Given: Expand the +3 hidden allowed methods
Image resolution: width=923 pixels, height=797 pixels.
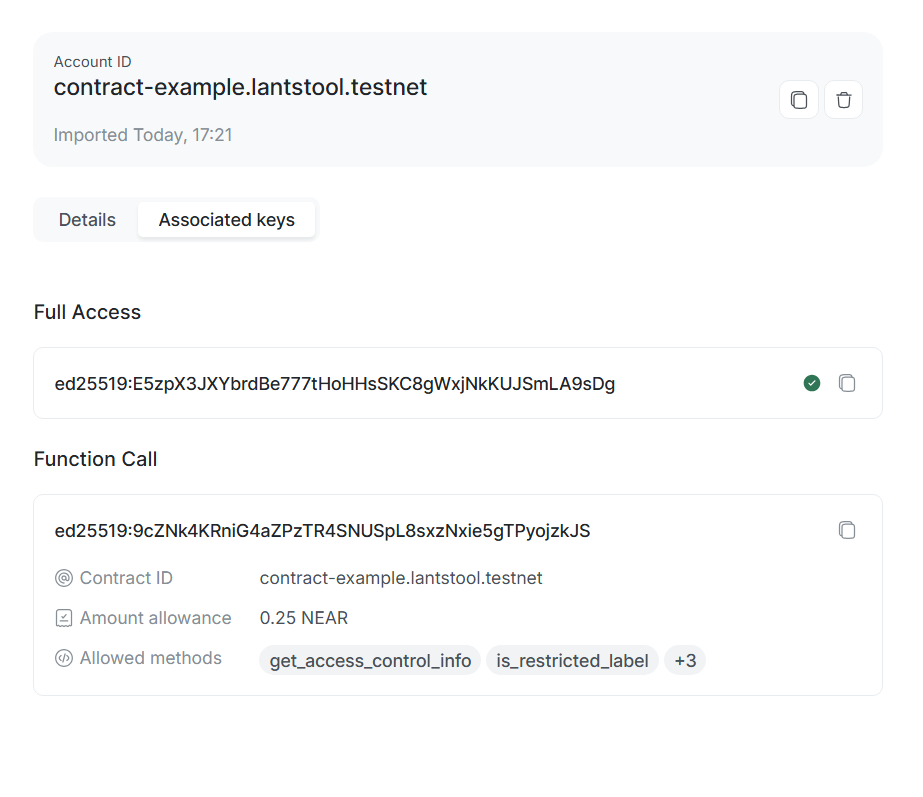Looking at the screenshot, I should pos(685,660).
